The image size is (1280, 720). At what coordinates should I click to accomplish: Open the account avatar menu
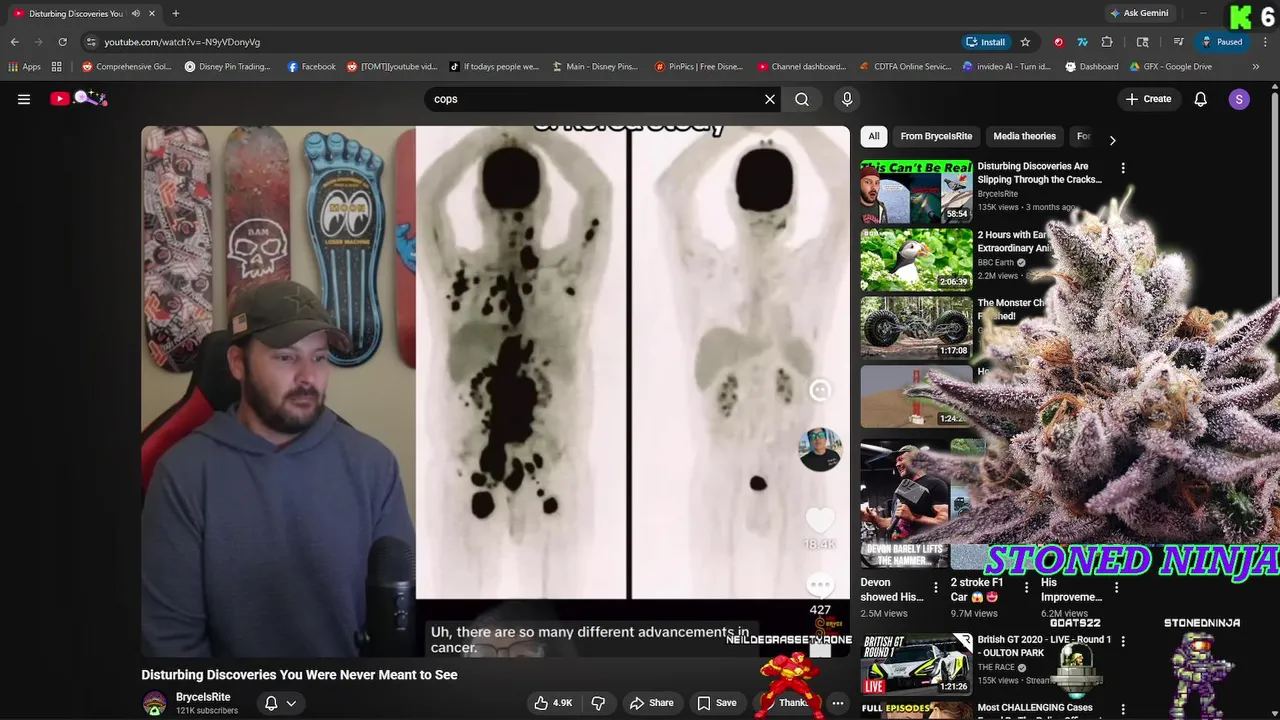click(x=1239, y=99)
